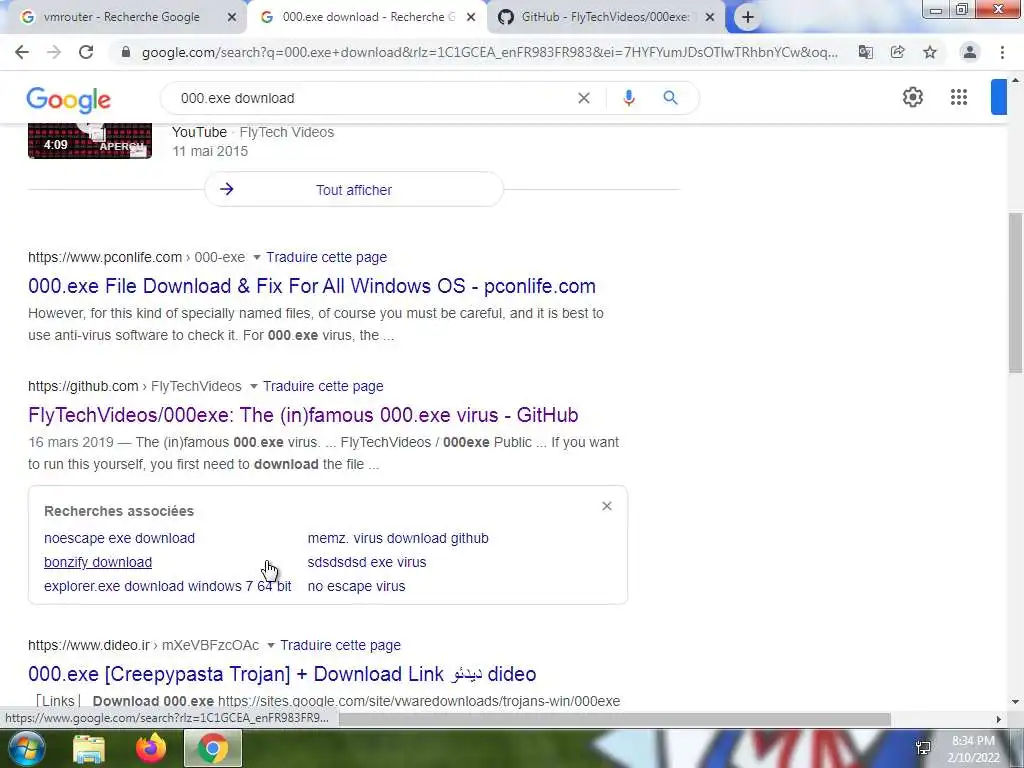1024x768 pixels.
Task: Start voice search with the microphone icon
Action: click(x=629, y=98)
